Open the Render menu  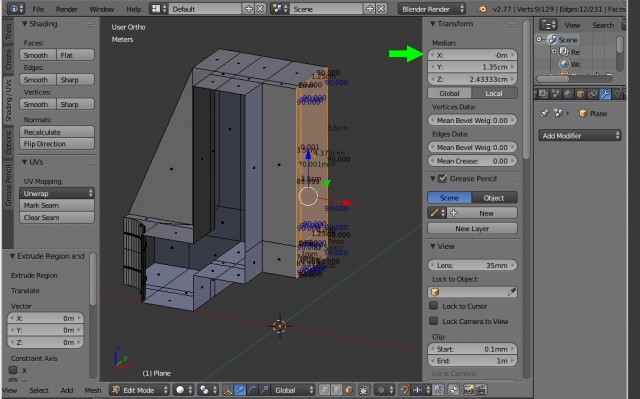[x=67, y=9]
